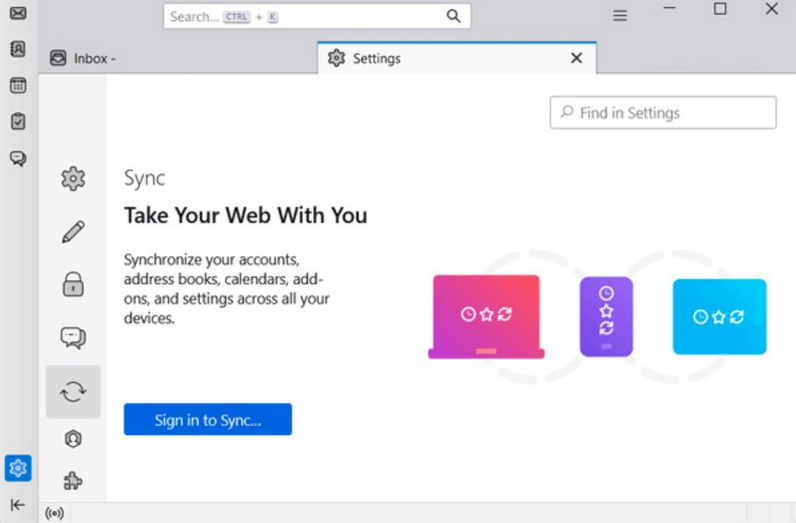Image resolution: width=796 pixels, height=523 pixels.
Task: Open Account Settings icon in settings sidebar
Action: tap(73, 439)
